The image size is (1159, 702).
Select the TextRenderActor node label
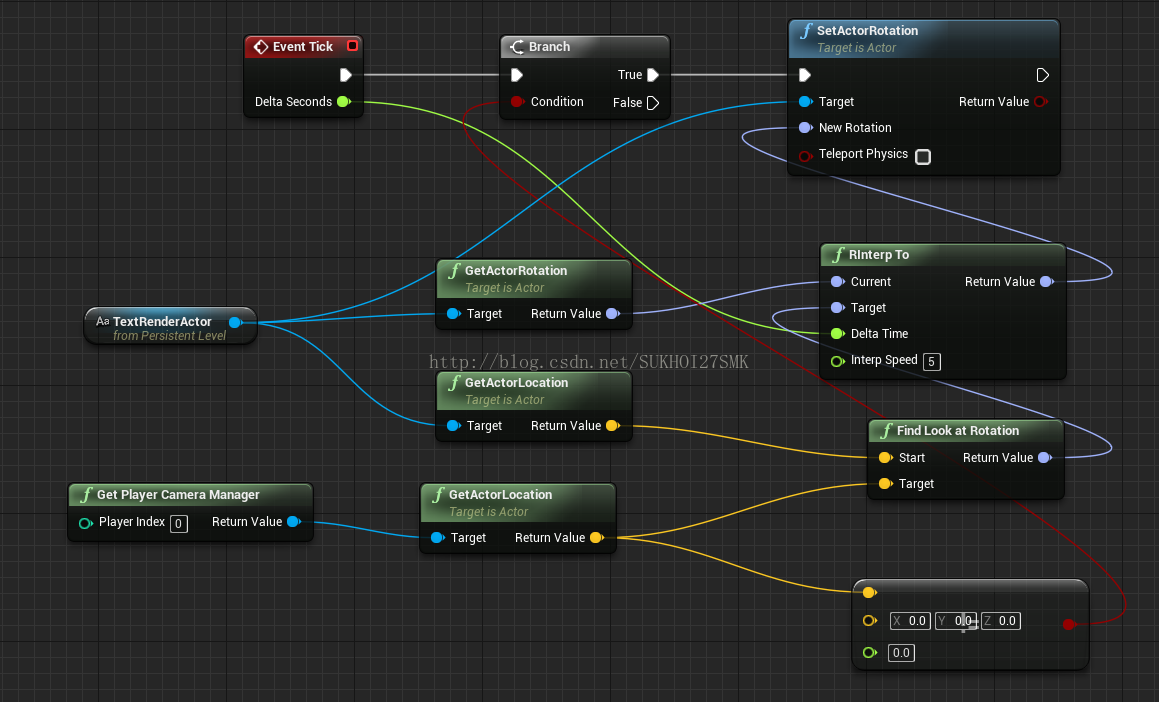[162, 321]
